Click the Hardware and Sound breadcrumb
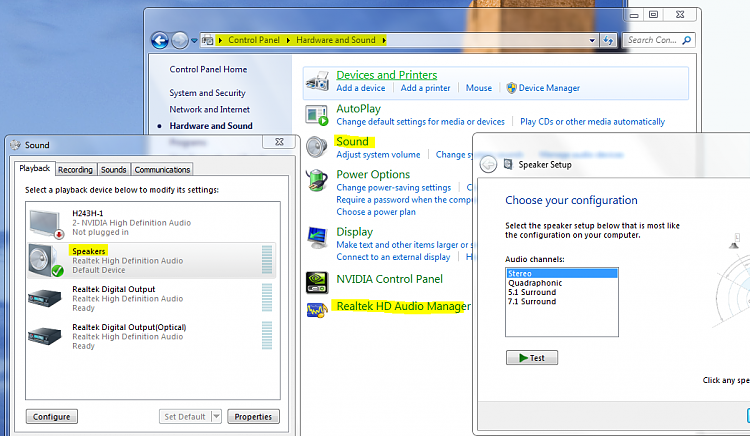Image resolution: width=750 pixels, height=436 pixels. coord(336,40)
